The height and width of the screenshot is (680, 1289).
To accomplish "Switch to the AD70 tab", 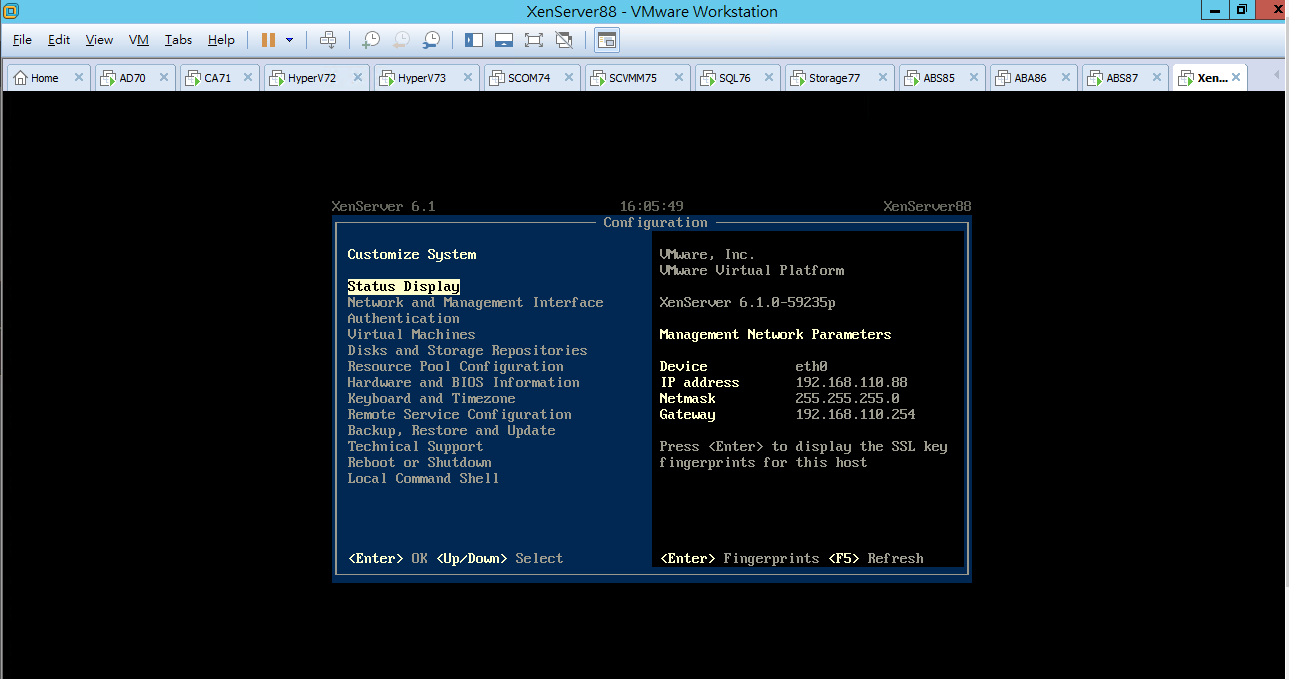I will point(135,78).
